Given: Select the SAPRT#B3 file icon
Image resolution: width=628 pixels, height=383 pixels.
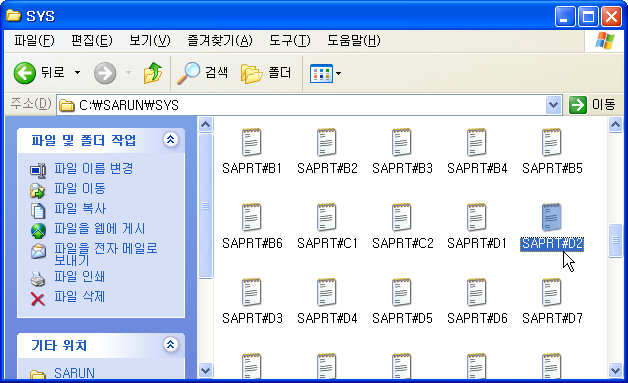Looking at the screenshot, I should coord(402,142).
